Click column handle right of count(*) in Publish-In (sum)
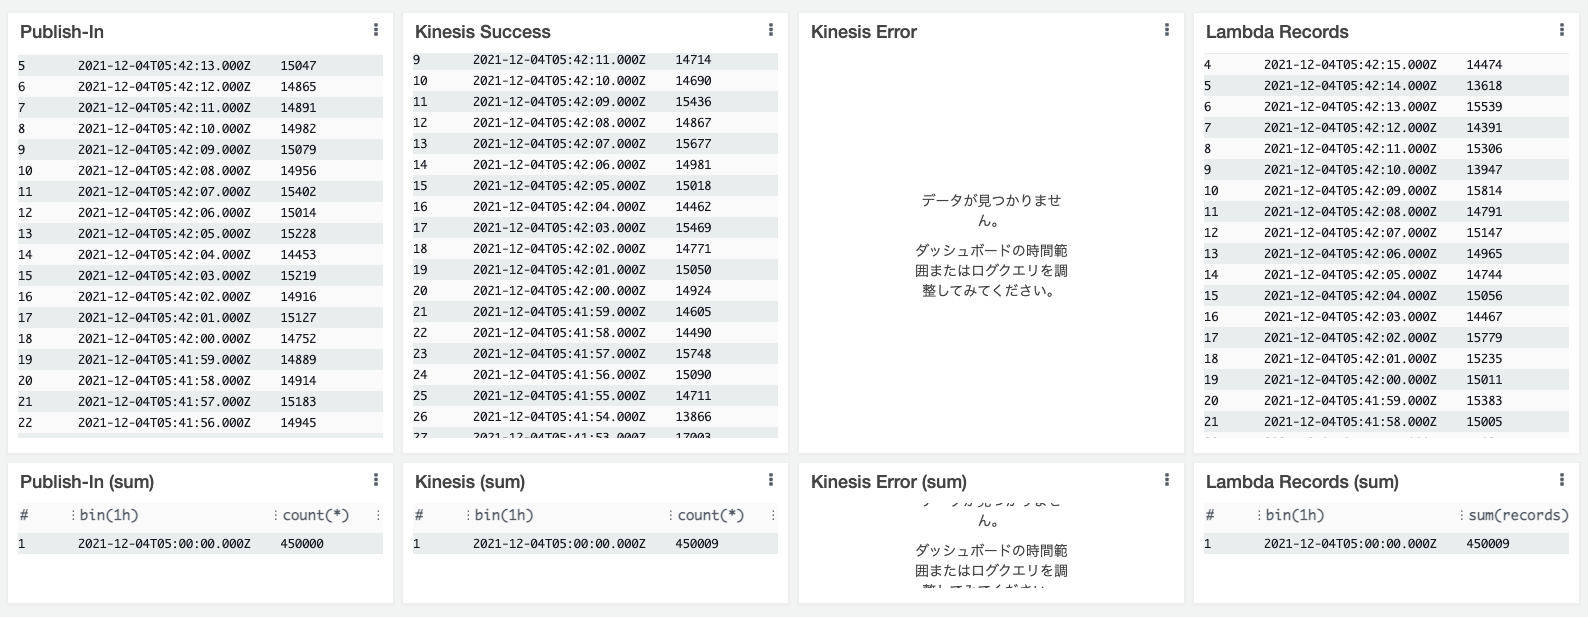 tap(378, 515)
